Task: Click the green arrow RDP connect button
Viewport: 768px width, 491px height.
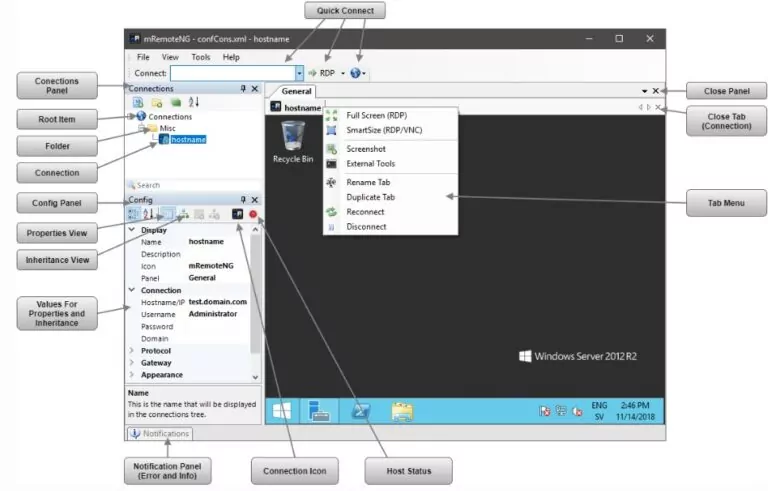Action: [x=312, y=73]
